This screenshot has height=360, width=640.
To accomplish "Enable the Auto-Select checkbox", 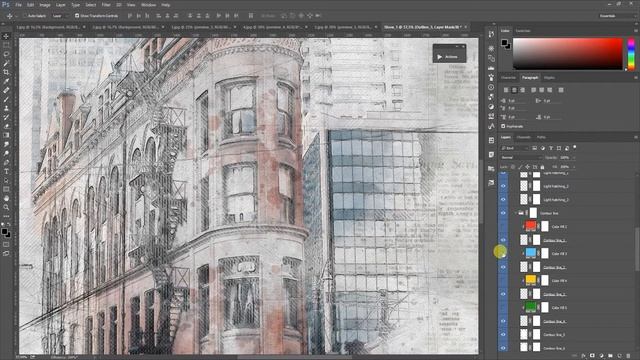I will (x=25, y=16).
